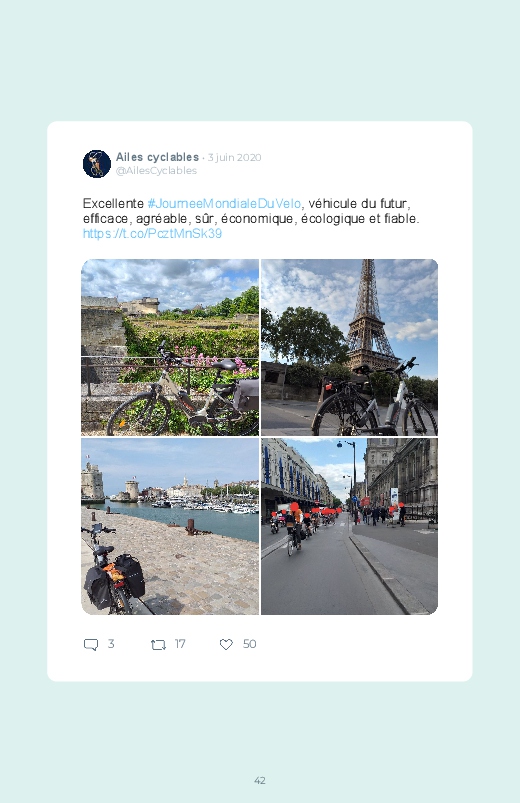Screen dimensions: 520x803
Task: Follow the t.co/PcztMnSk39 link
Action: (152, 234)
